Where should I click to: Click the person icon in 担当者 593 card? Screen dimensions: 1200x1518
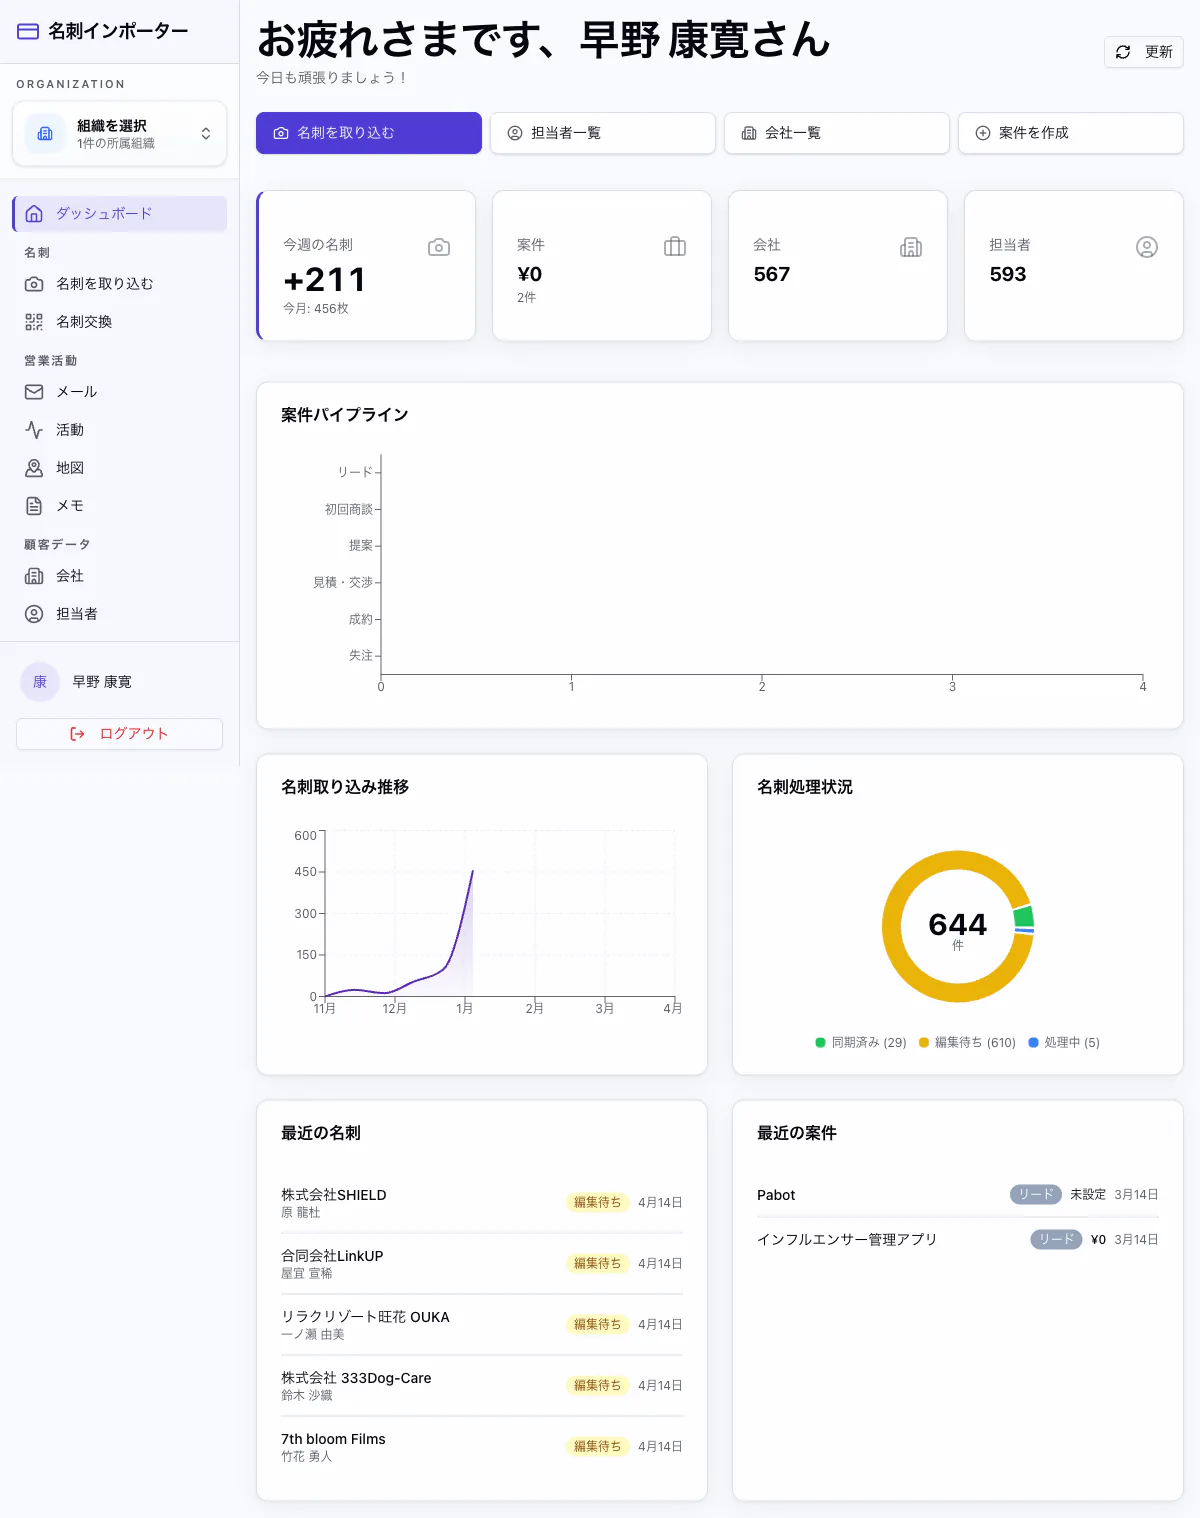click(x=1147, y=247)
